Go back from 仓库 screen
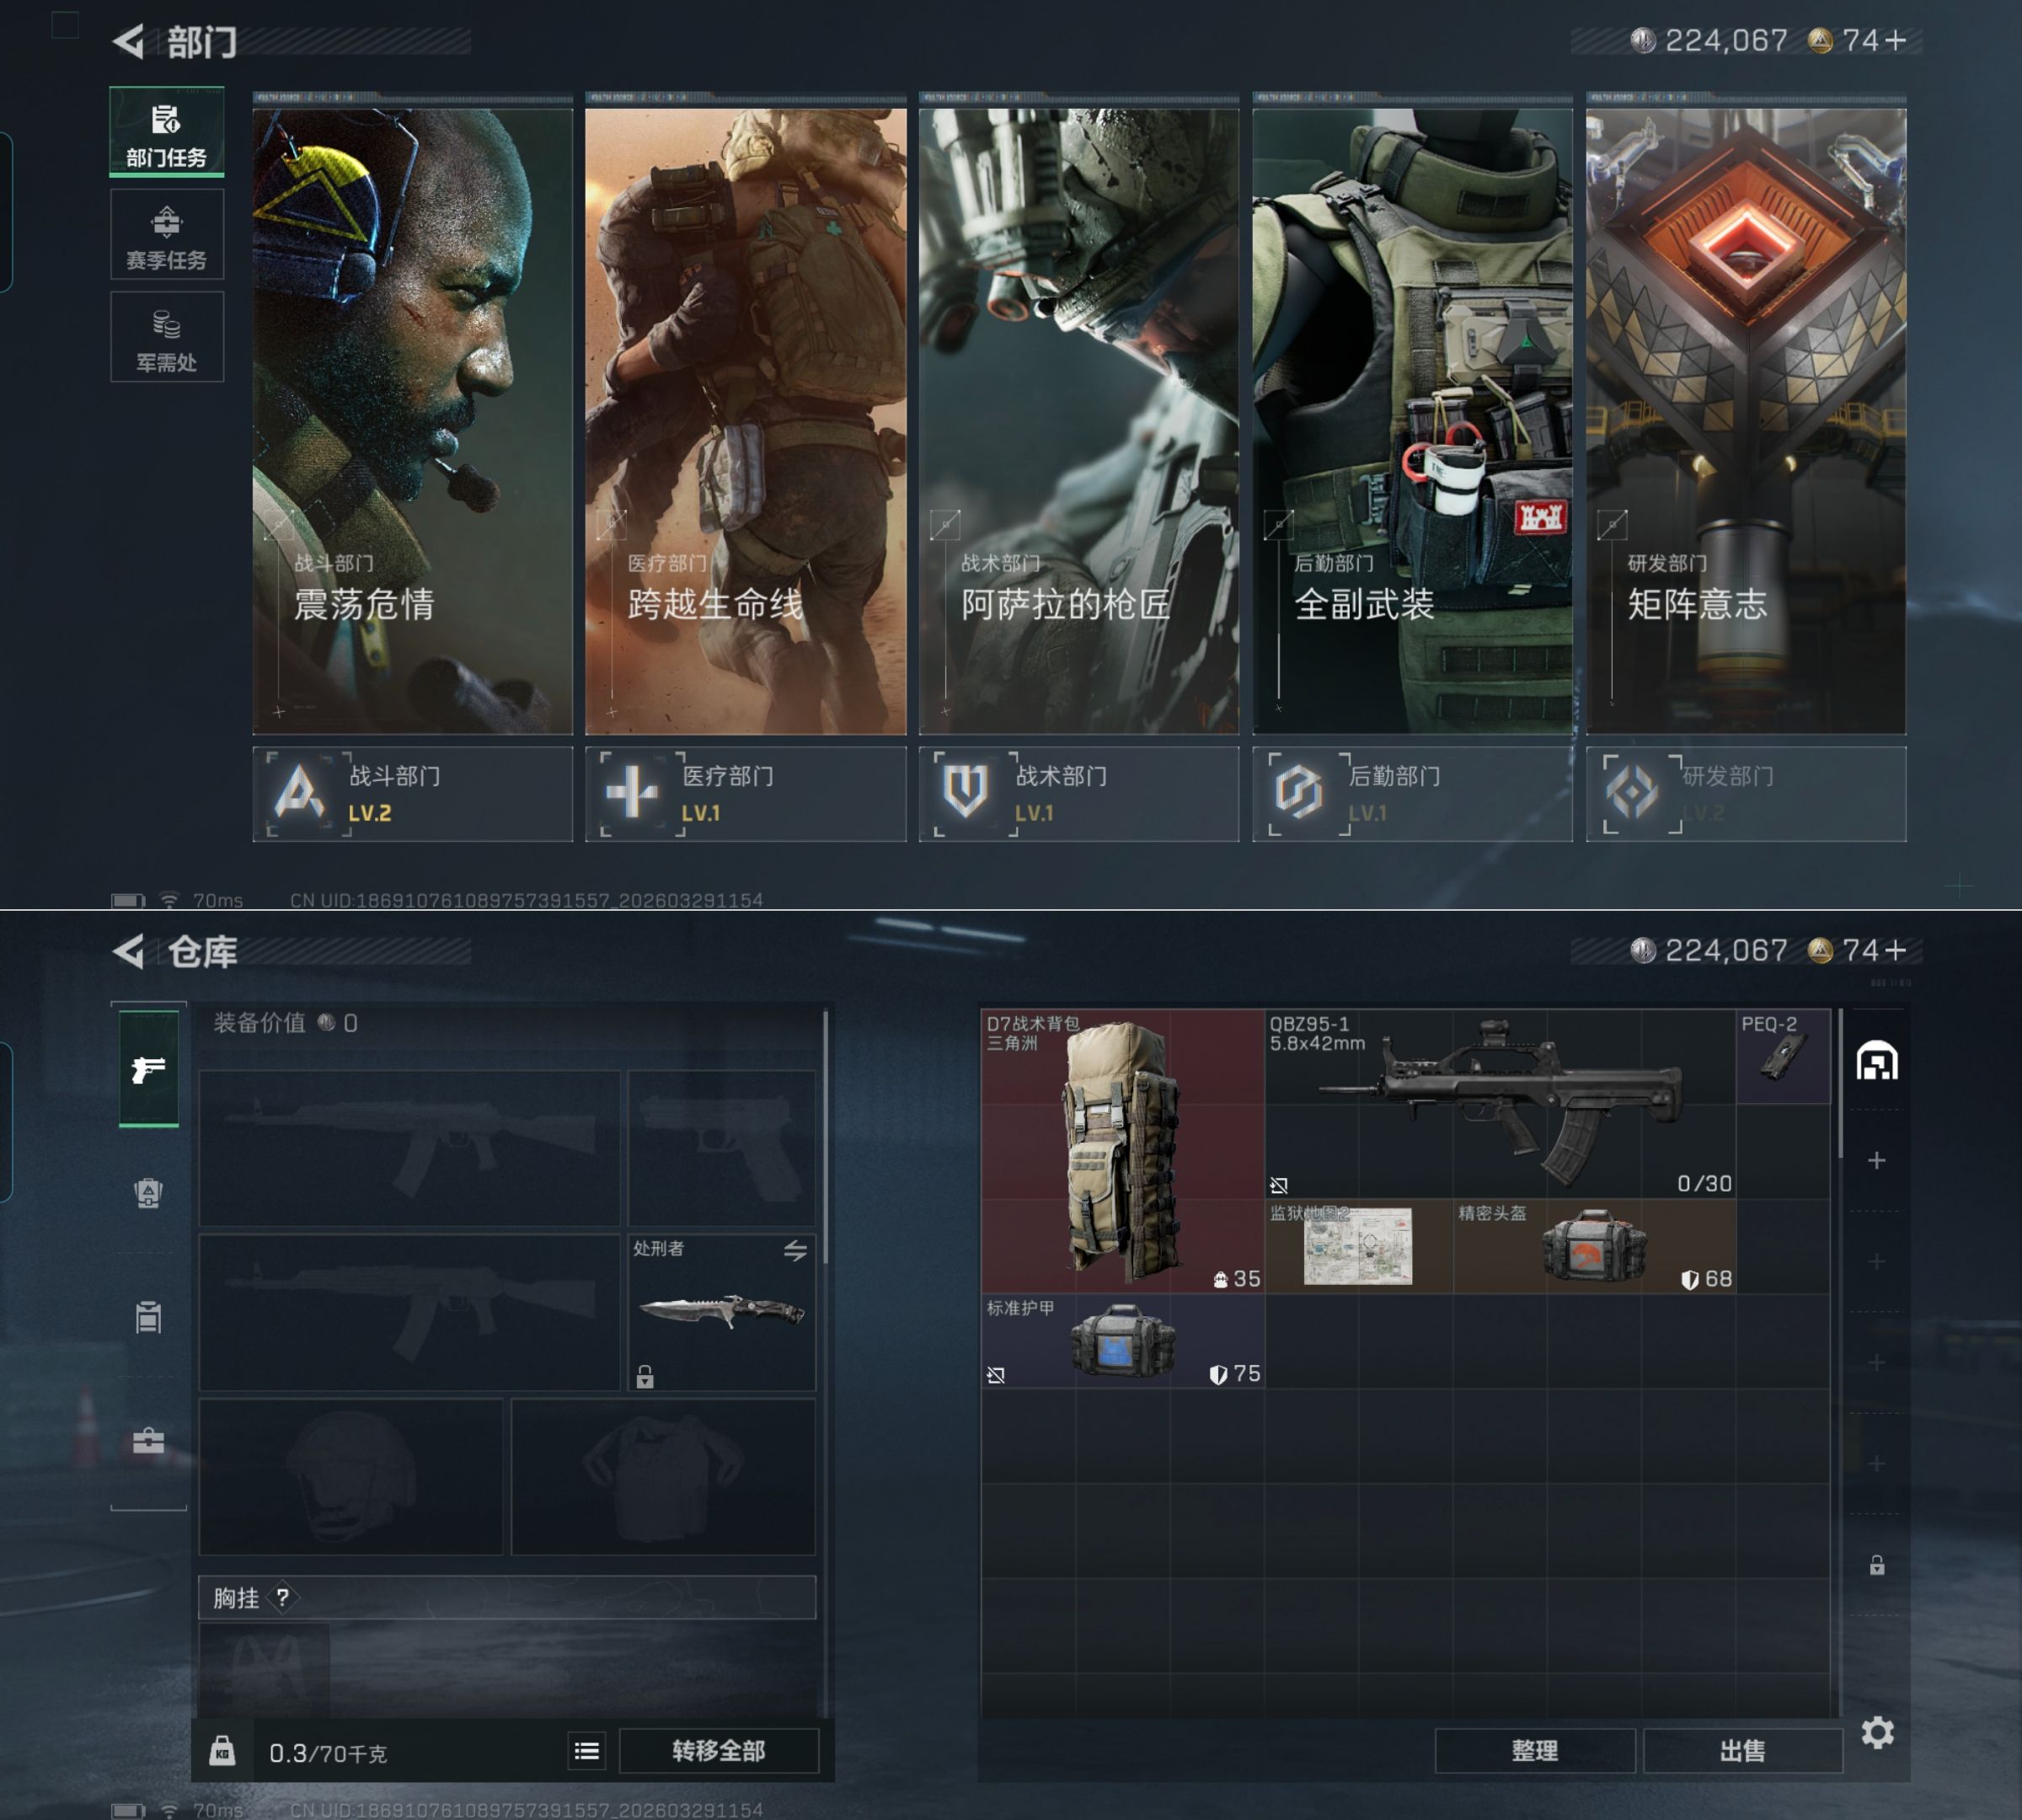Image resolution: width=2022 pixels, height=1820 pixels. [129, 951]
